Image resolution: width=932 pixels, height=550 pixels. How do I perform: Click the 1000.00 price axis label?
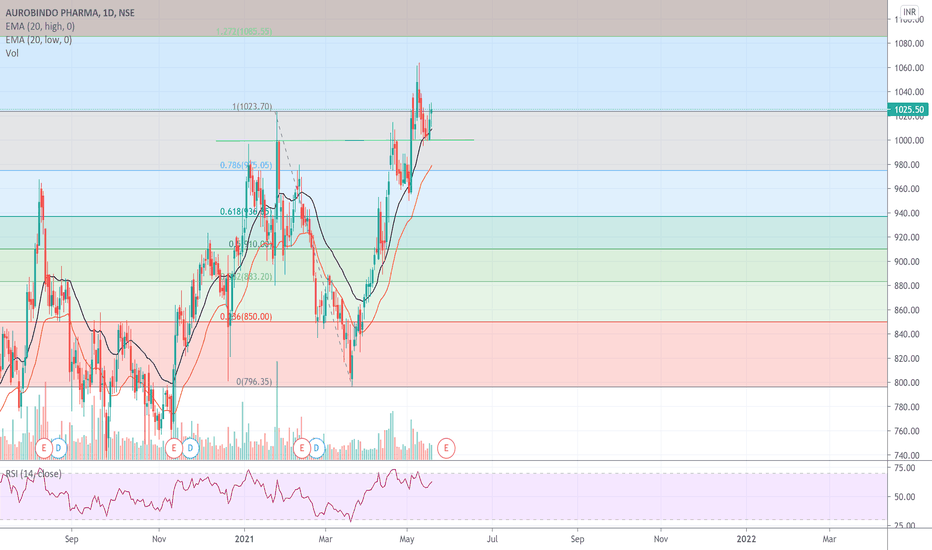pyautogui.click(x=909, y=140)
